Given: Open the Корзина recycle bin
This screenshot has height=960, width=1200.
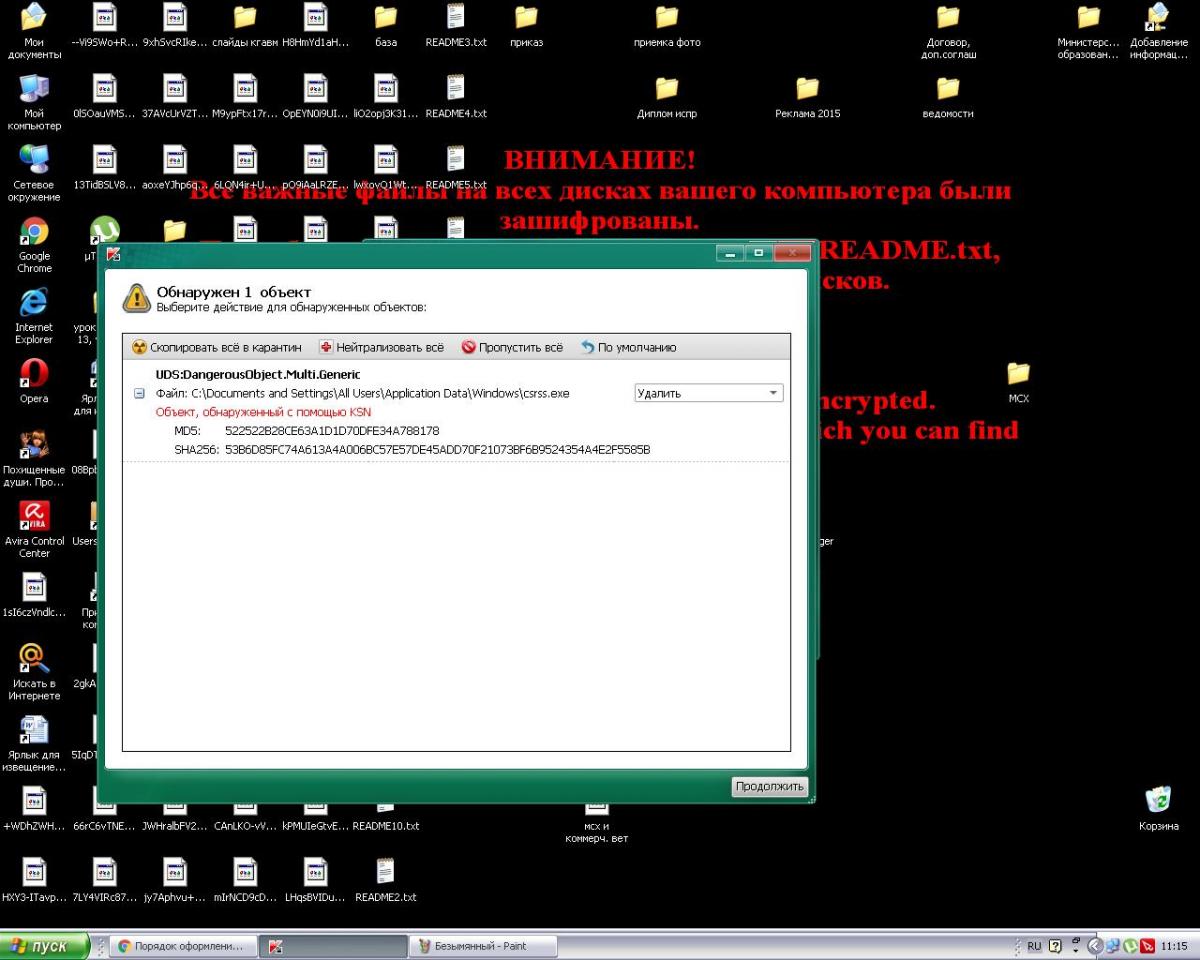Looking at the screenshot, I should click(x=1158, y=808).
